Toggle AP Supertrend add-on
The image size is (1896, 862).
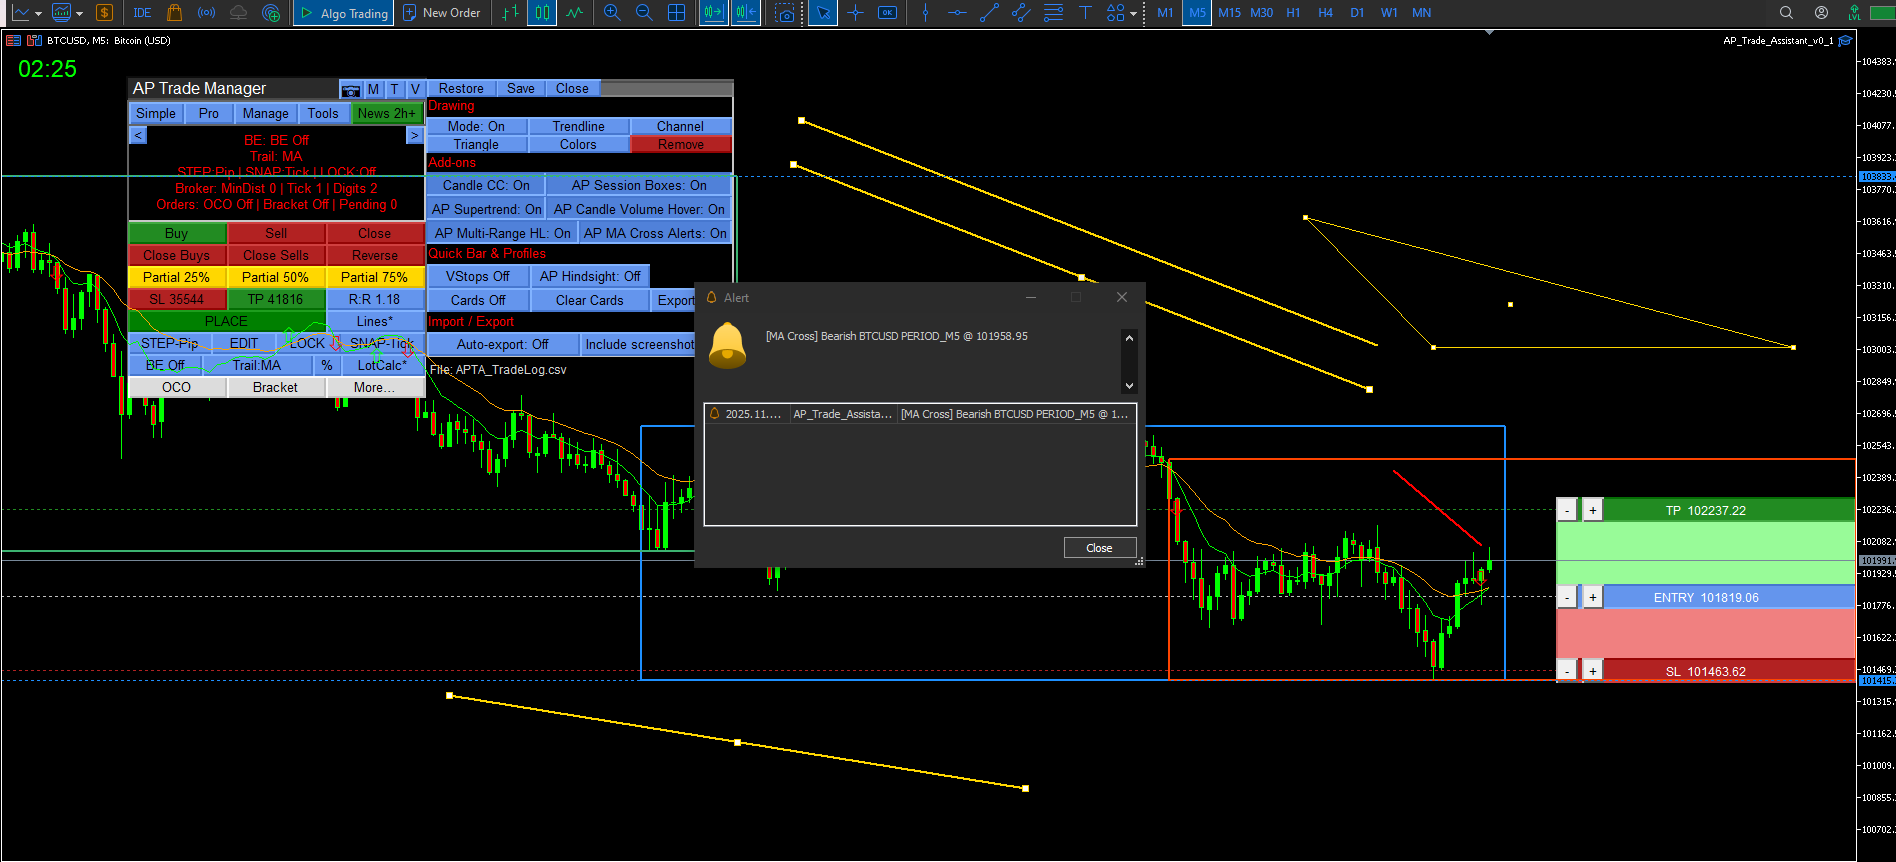(x=486, y=209)
